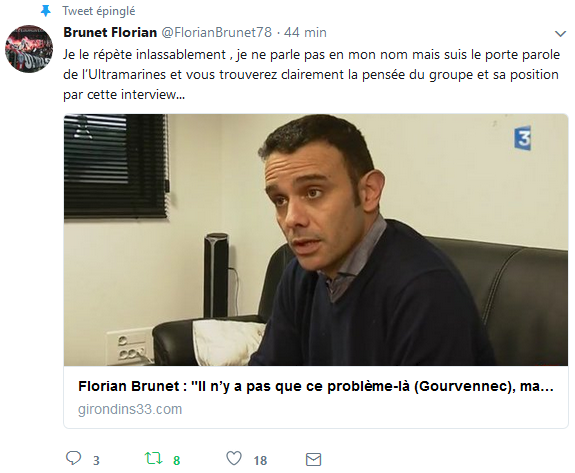Open the "Brunet Florian" display name
The width and height of the screenshot is (575, 473).
click(110, 32)
